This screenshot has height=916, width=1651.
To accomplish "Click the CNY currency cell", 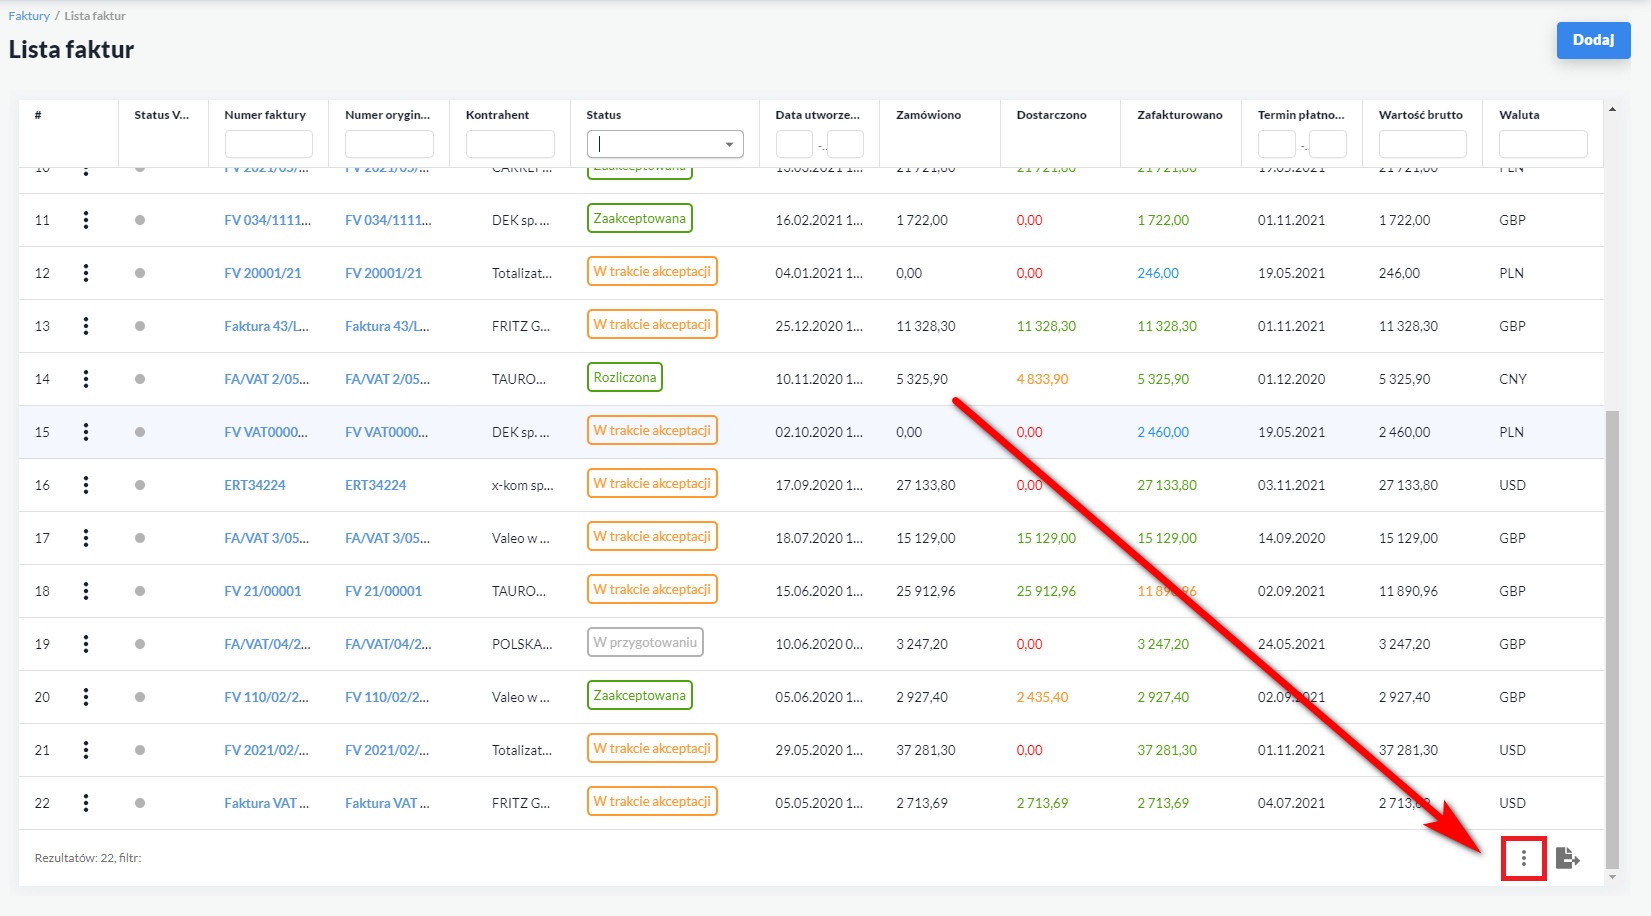I will tap(1513, 379).
